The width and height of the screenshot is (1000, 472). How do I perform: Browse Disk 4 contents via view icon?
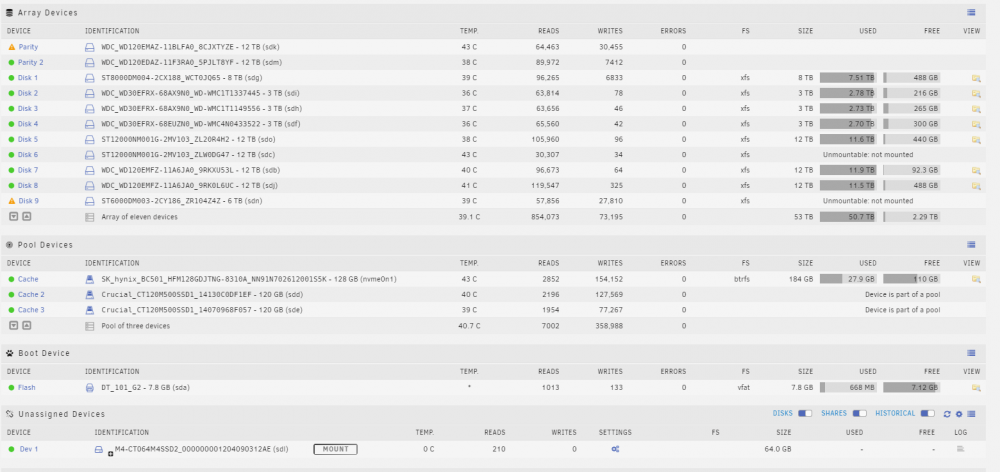(975, 124)
